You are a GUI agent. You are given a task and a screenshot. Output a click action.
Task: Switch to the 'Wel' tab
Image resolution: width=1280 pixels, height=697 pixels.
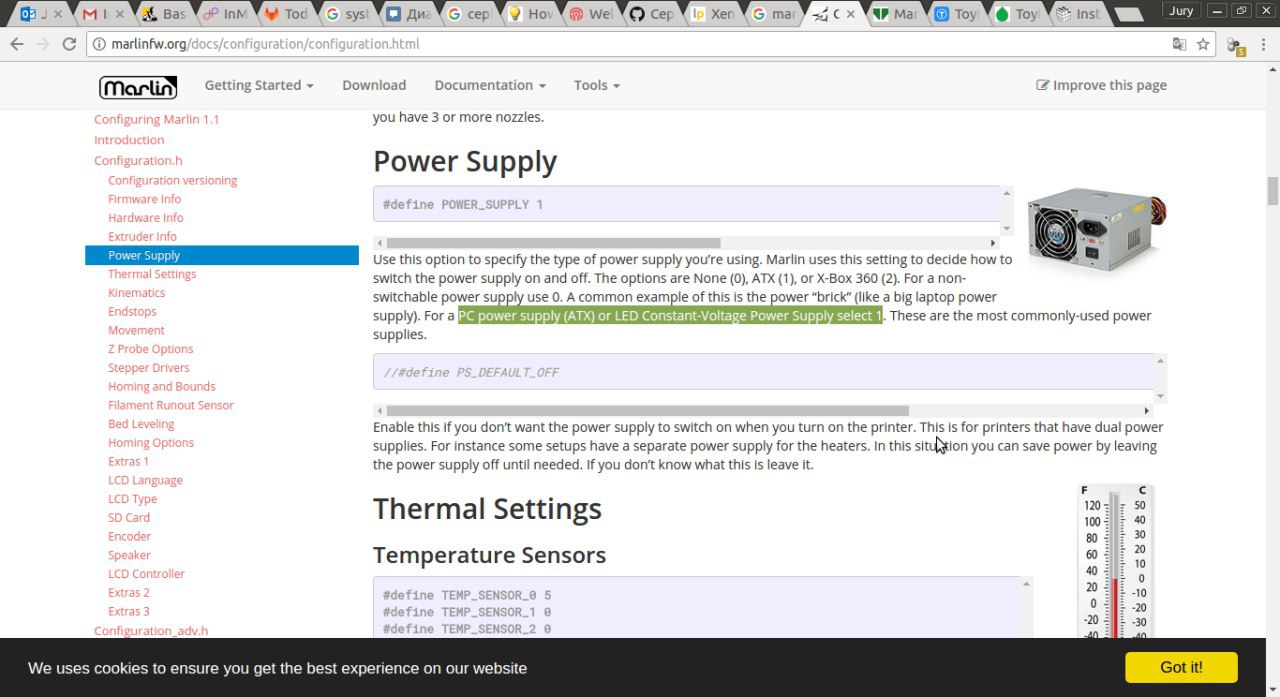click(590, 14)
